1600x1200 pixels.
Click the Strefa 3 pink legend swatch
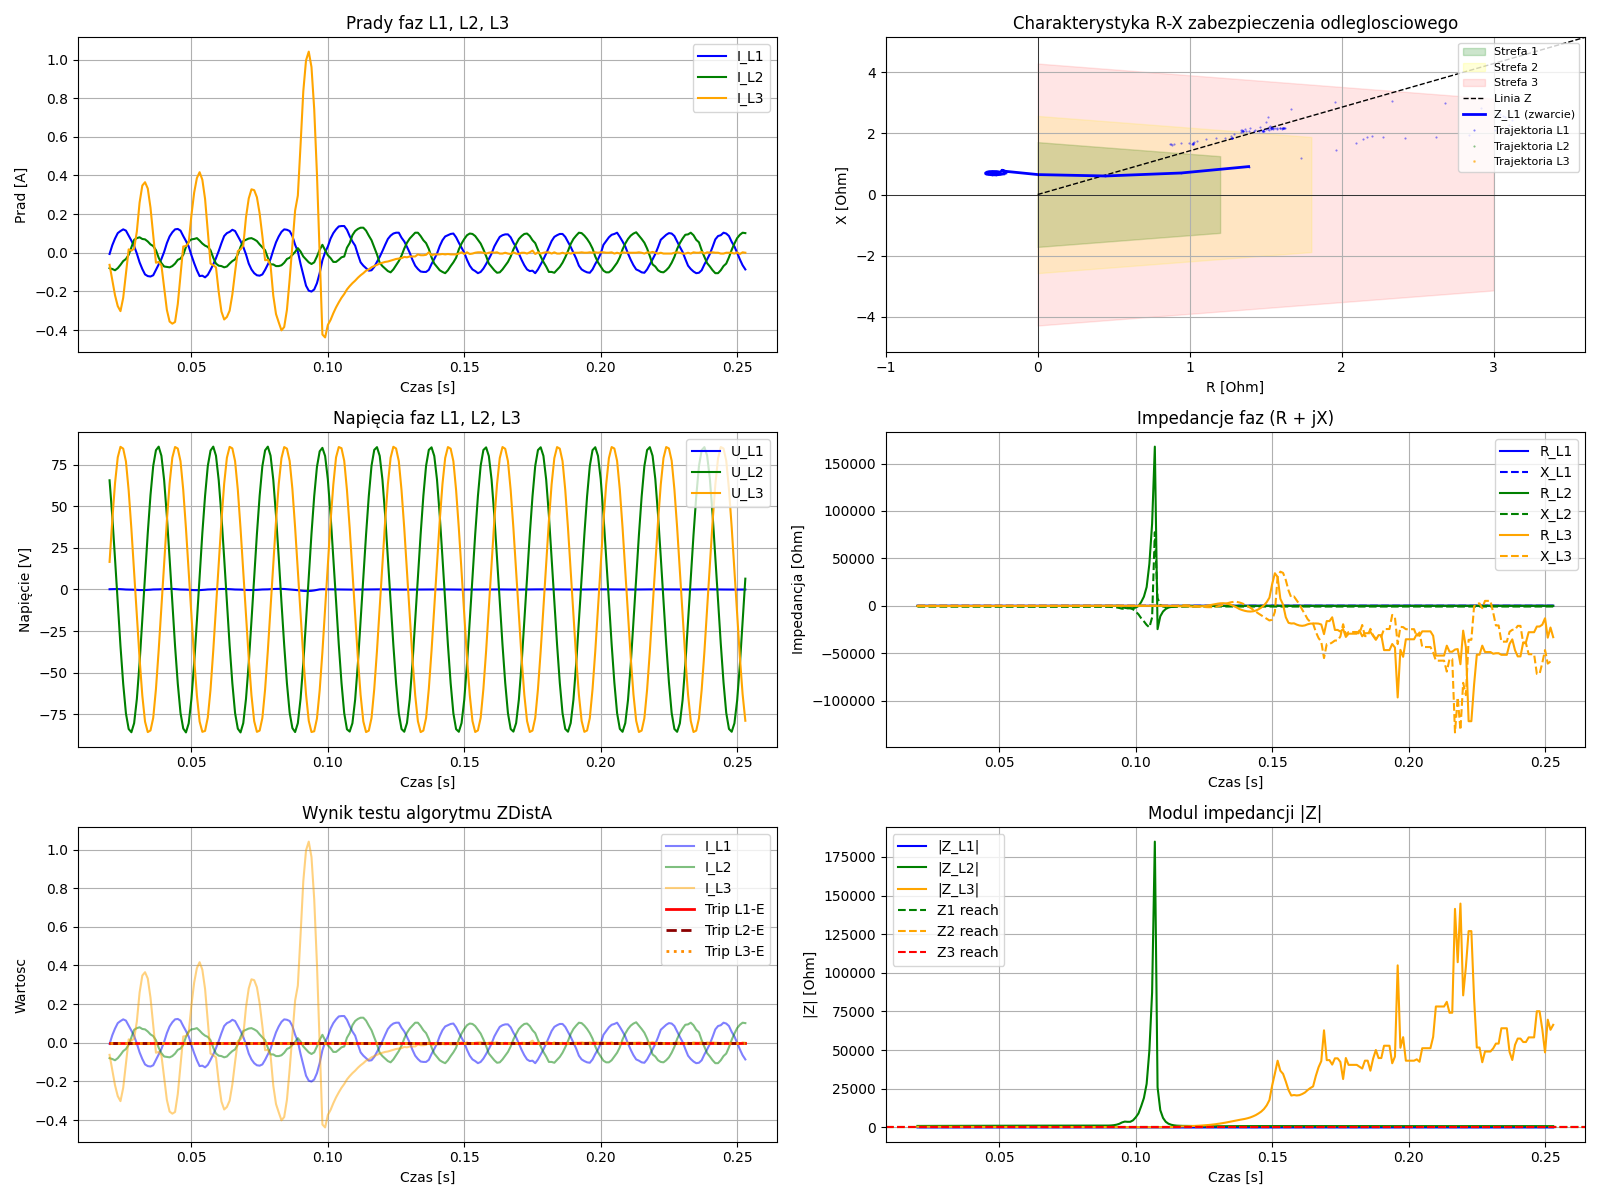[x=1473, y=82]
